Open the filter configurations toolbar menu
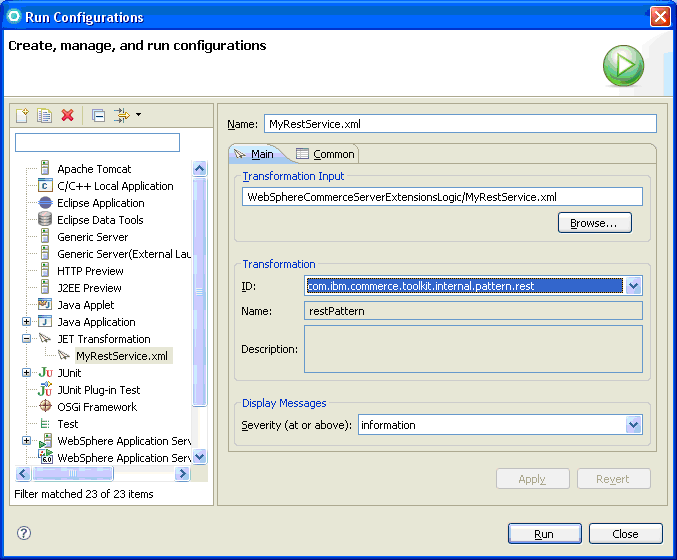This screenshot has width=677, height=560. tap(127, 116)
